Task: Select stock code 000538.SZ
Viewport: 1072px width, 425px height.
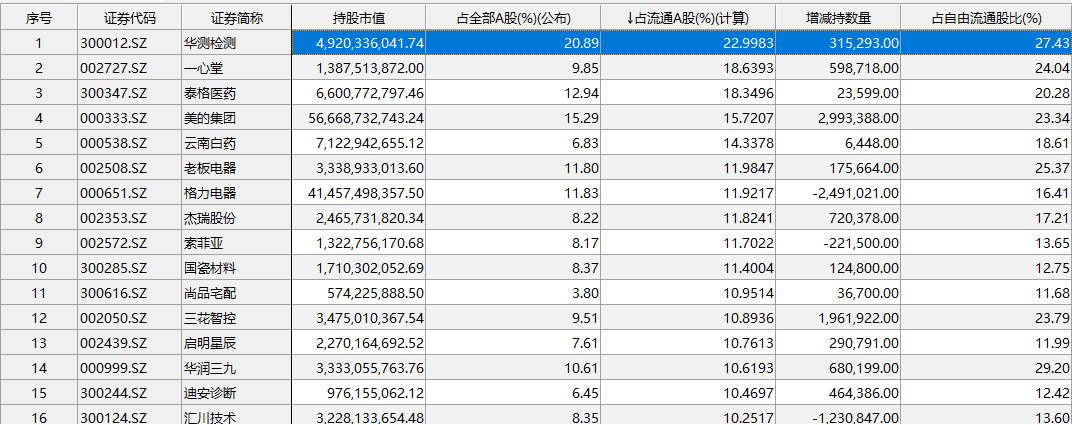Action: point(131,143)
